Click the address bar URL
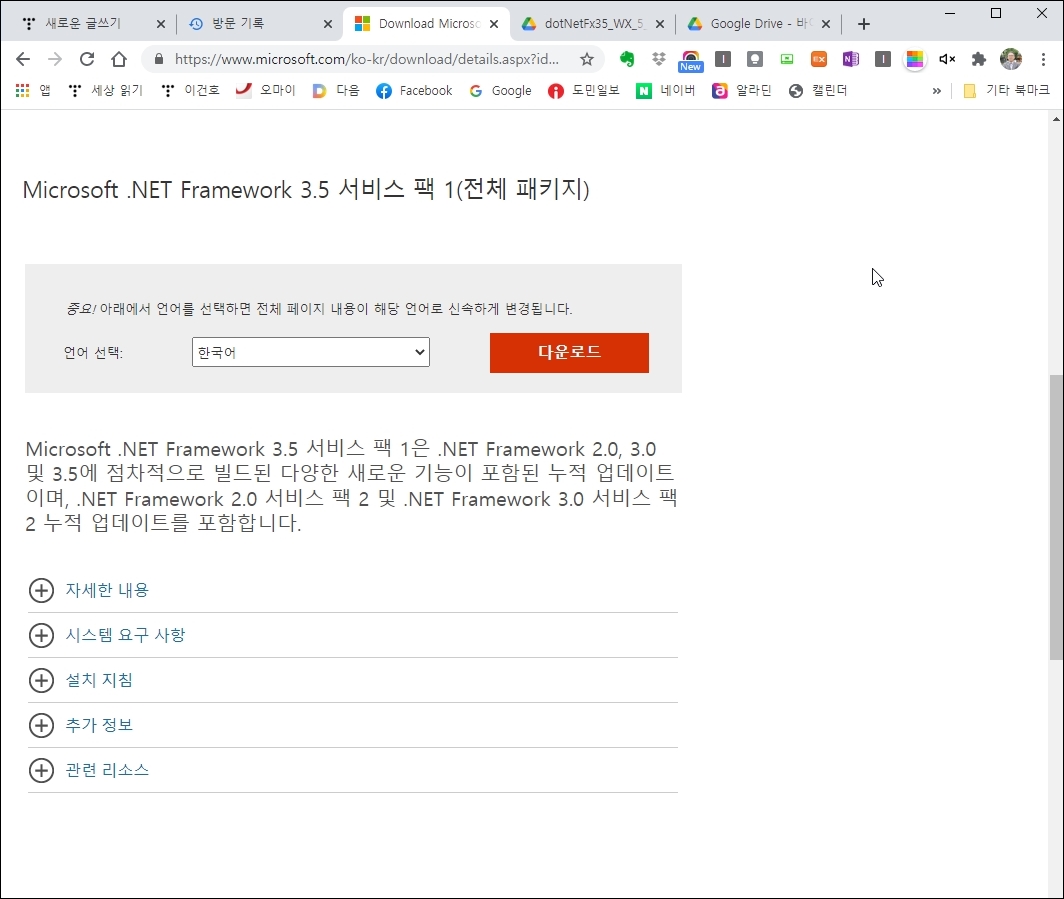The height and width of the screenshot is (899, 1064). [366, 59]
